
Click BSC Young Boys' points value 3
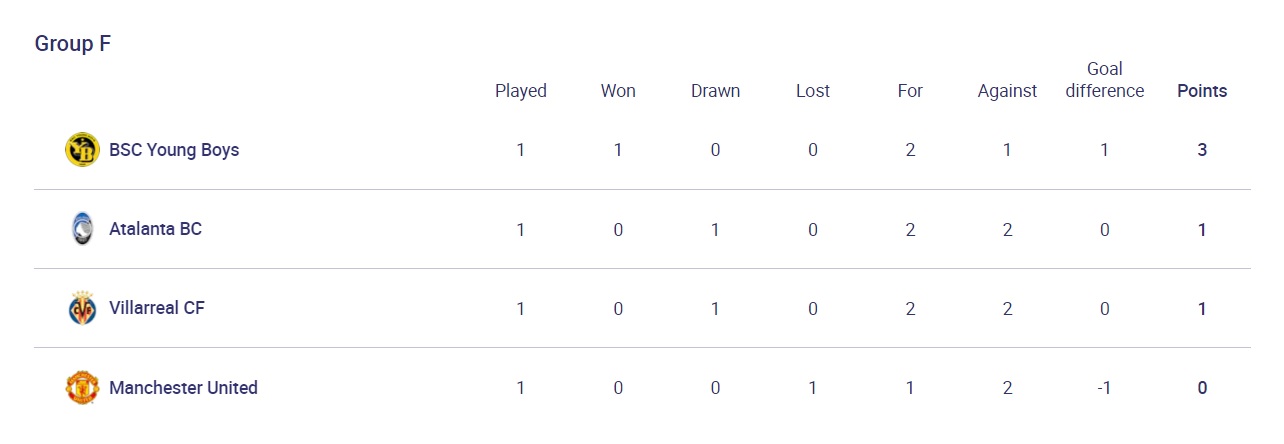tap(1202, 150)
